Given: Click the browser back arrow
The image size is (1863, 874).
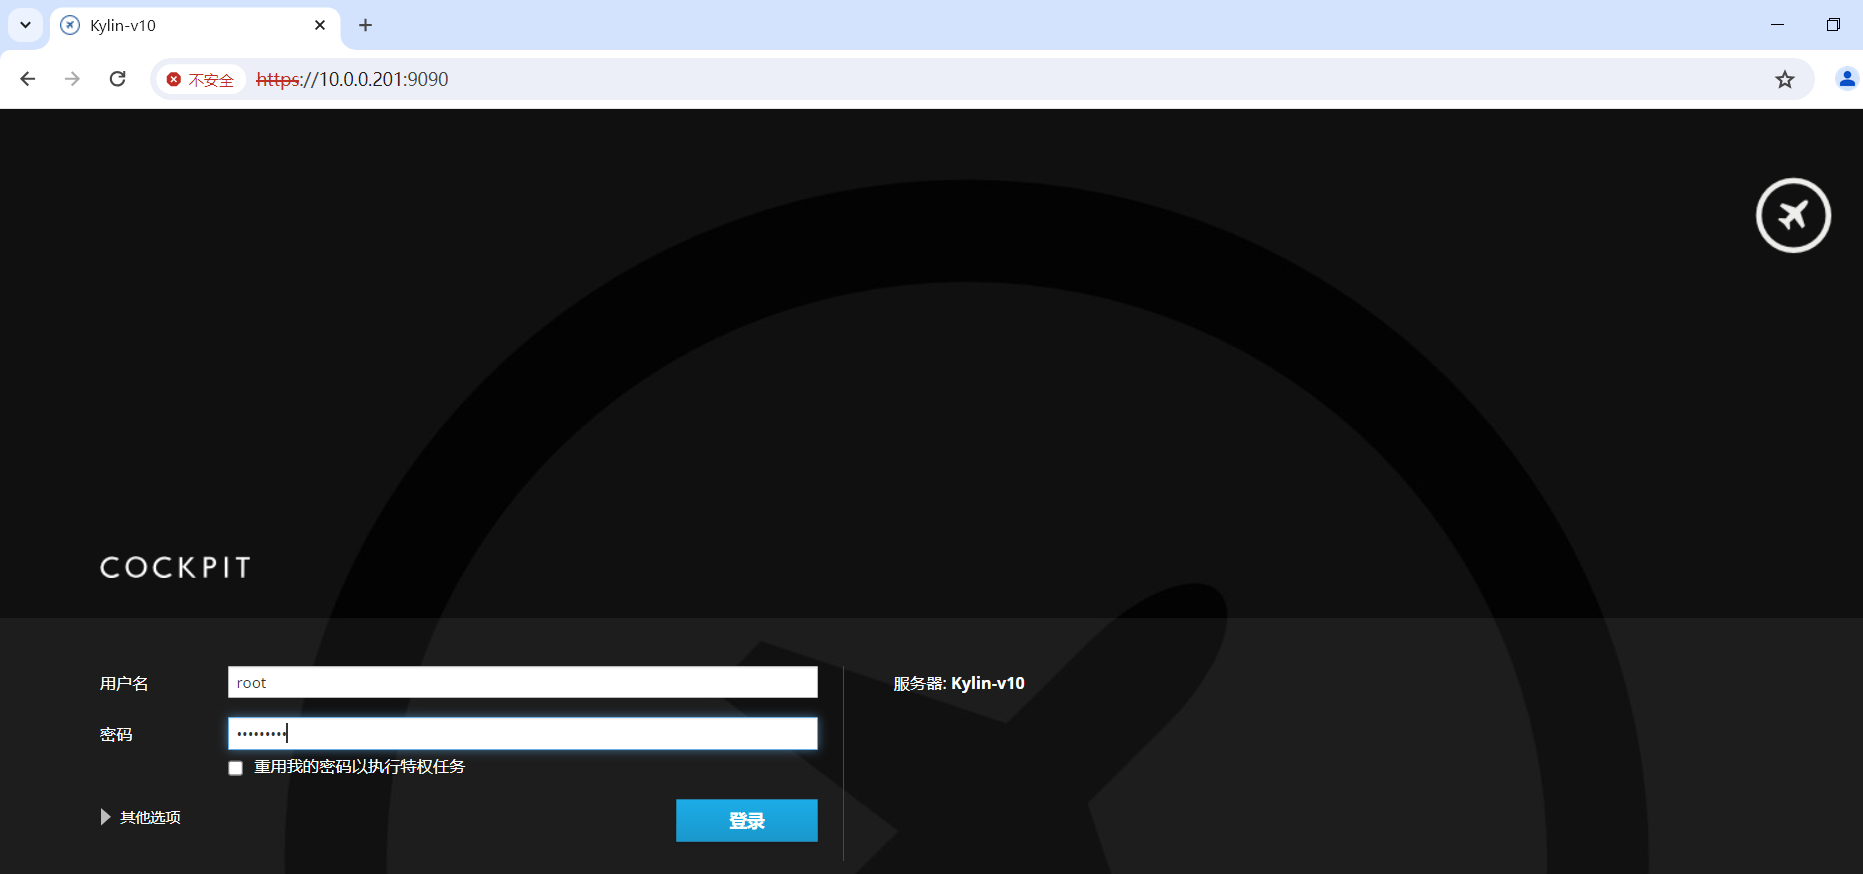Looking at the screenshot, I should tap(28, 79).
